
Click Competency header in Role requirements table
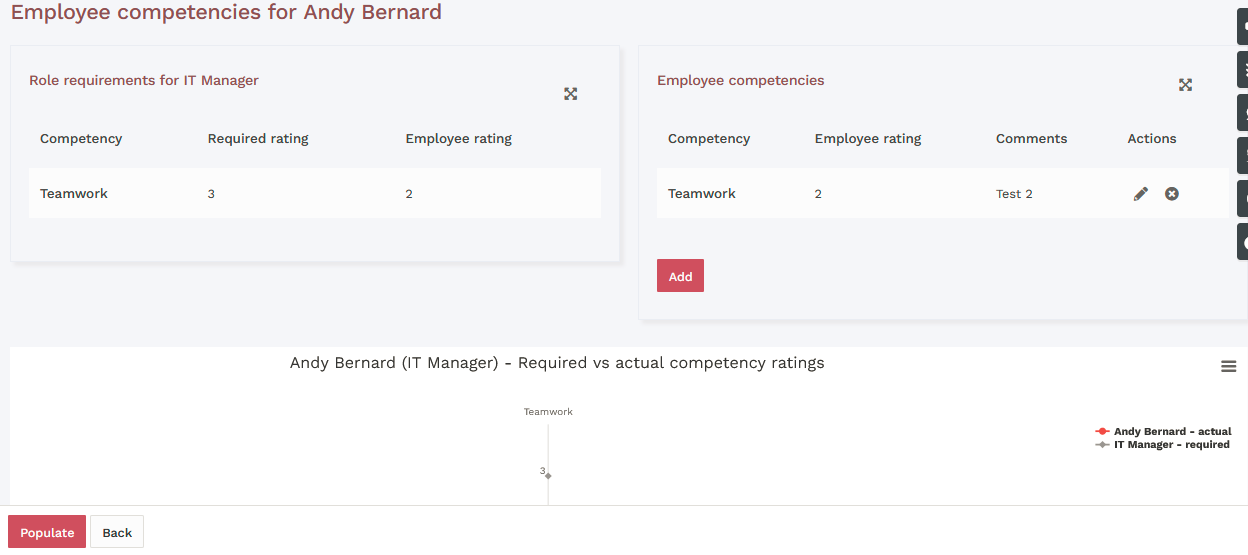(81, 139)
